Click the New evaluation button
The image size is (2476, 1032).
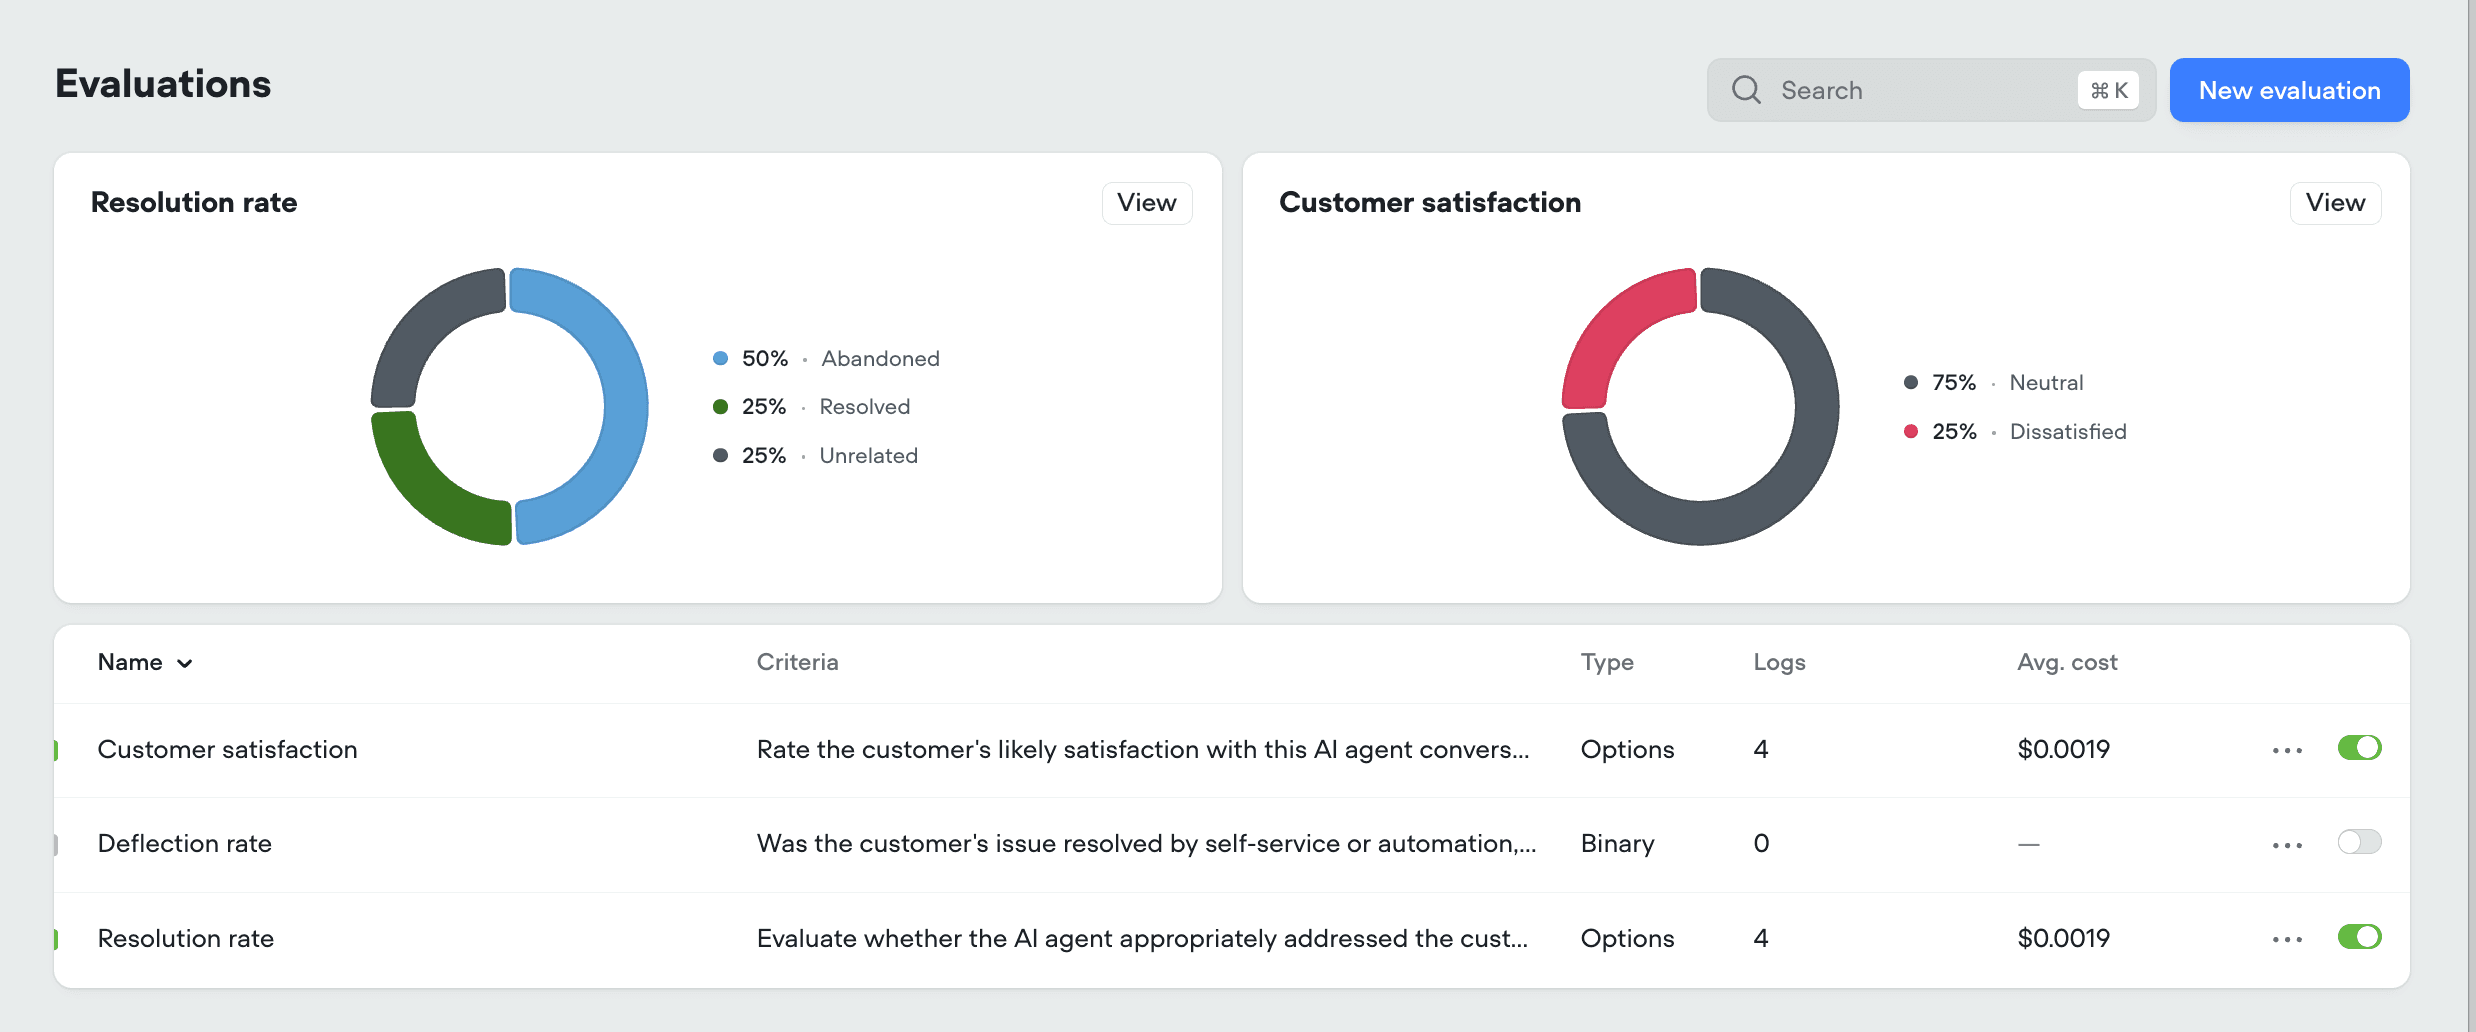pos(2289,90)
